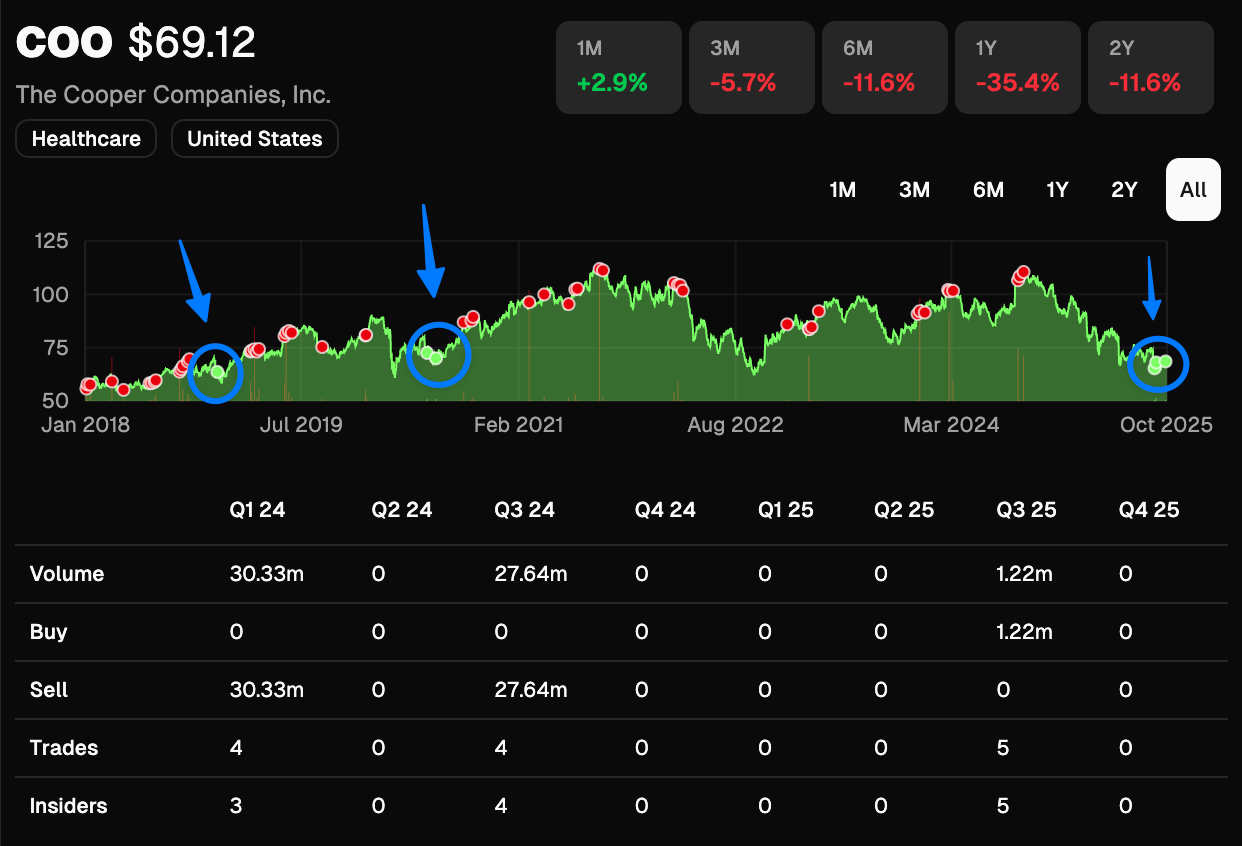Viewport: 1242px width, 846px height.
Task: Click the Aug 2022 axis label
Action: coord(735,425)
